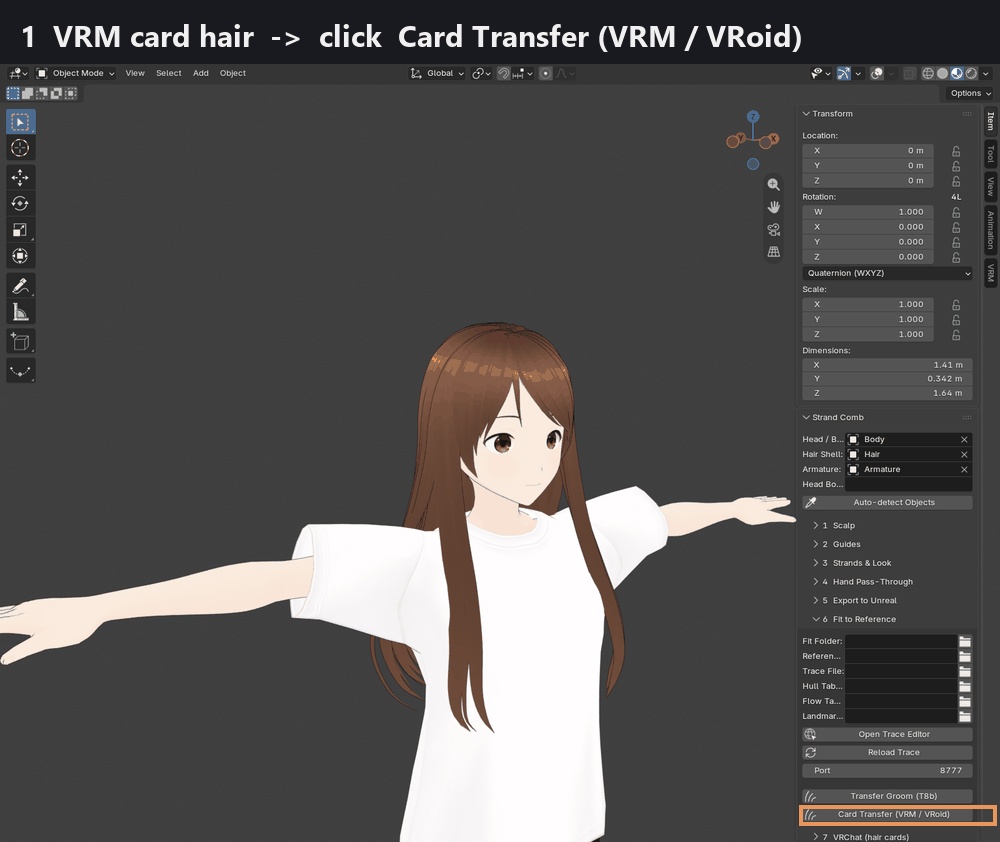The height and width of the screenshot is (842, 1000).
Task: Open the Object Mode dropdown
Action: click(x=75, y=73)
